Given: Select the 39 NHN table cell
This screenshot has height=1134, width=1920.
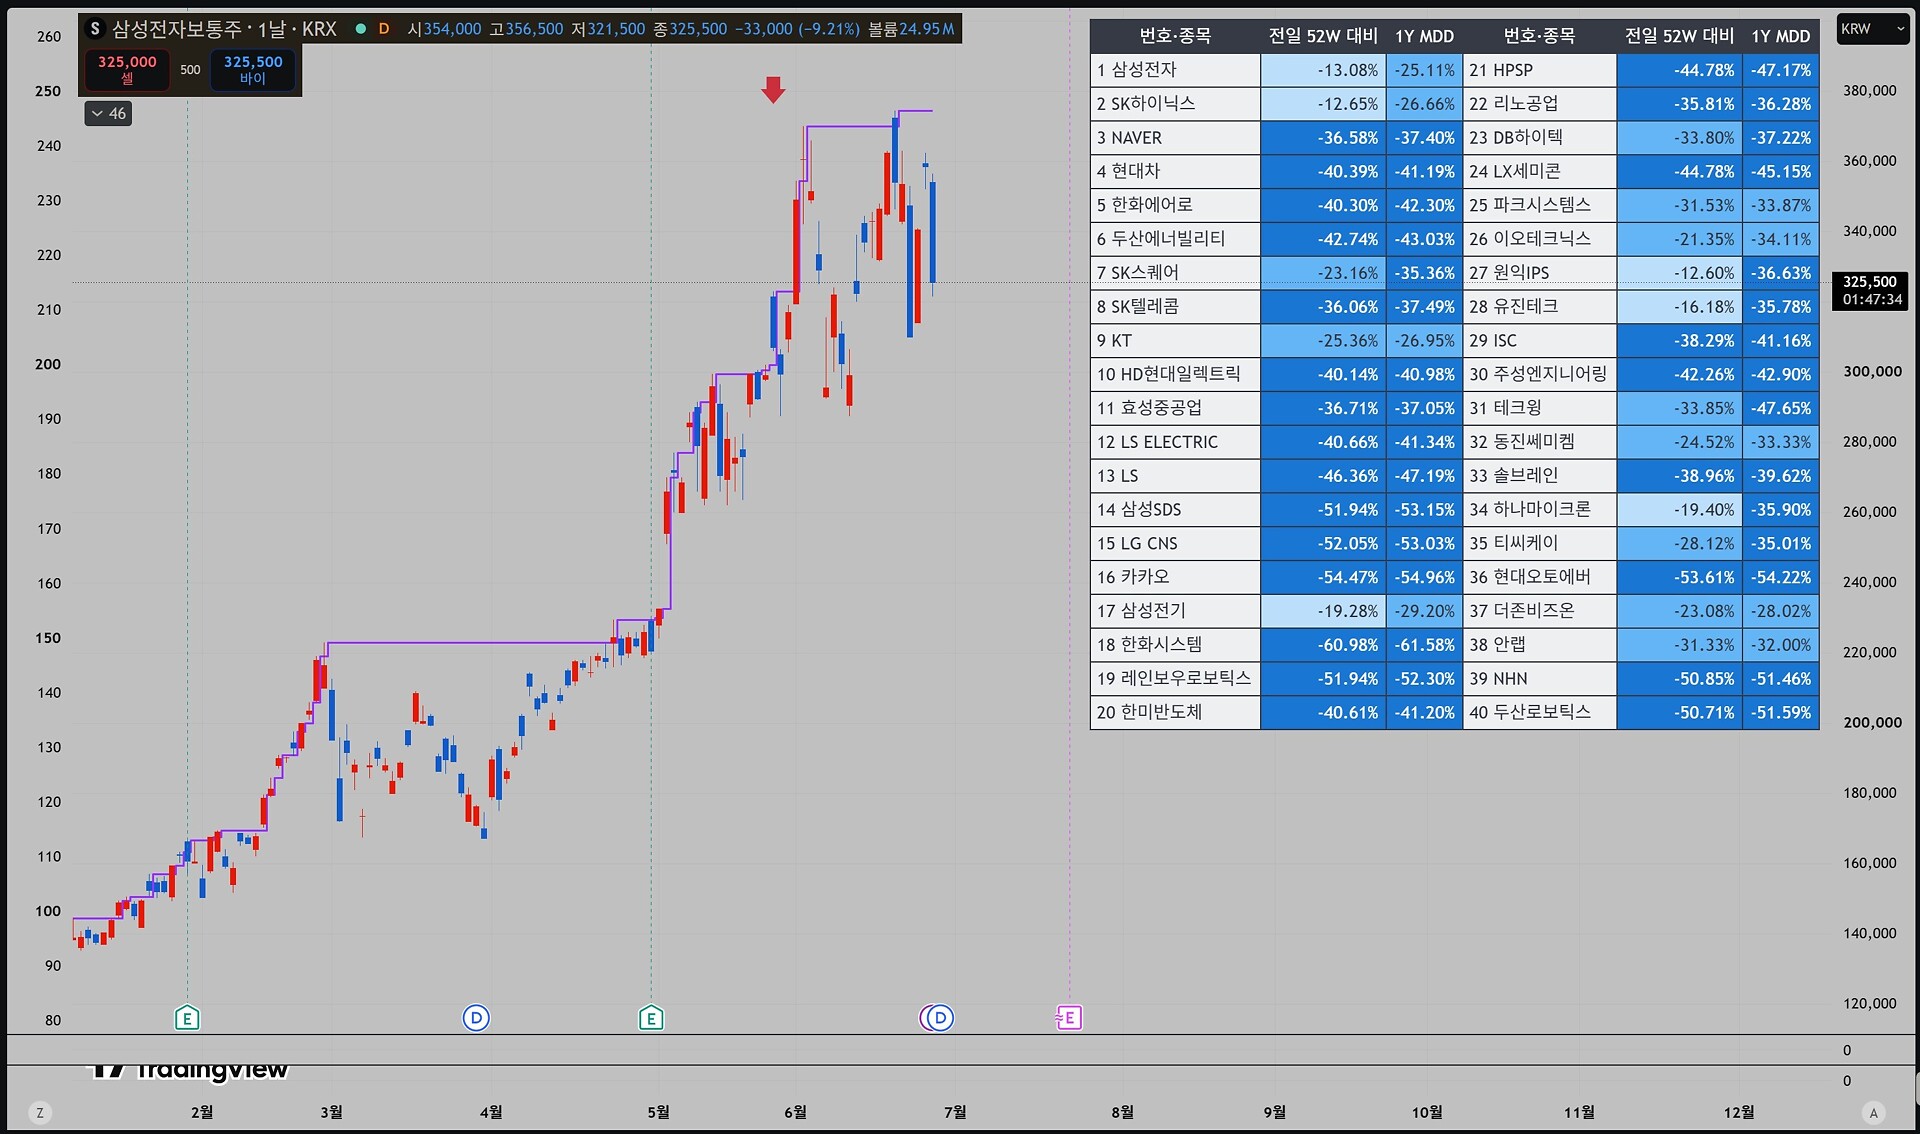Looking at the screenshot, I should coord(1540,679).
